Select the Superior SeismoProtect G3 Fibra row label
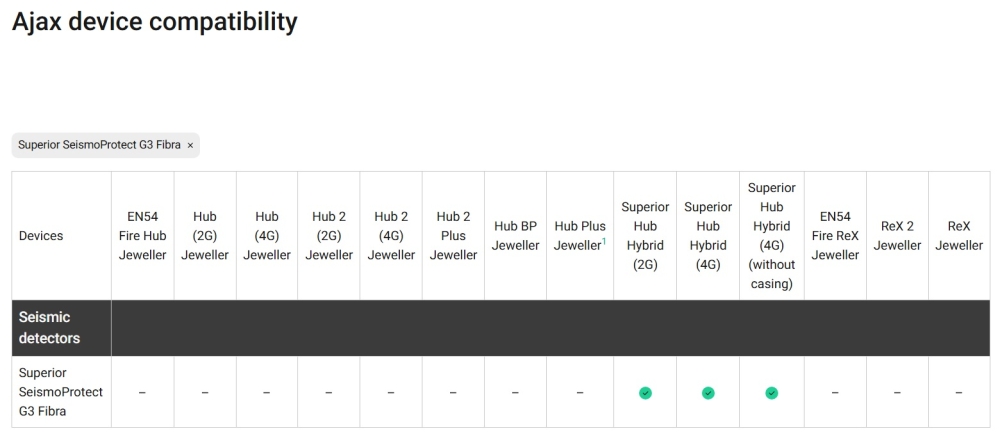The height and width of the screenshot is (436, 1000). pyautogui.click(x=60, y=392)
